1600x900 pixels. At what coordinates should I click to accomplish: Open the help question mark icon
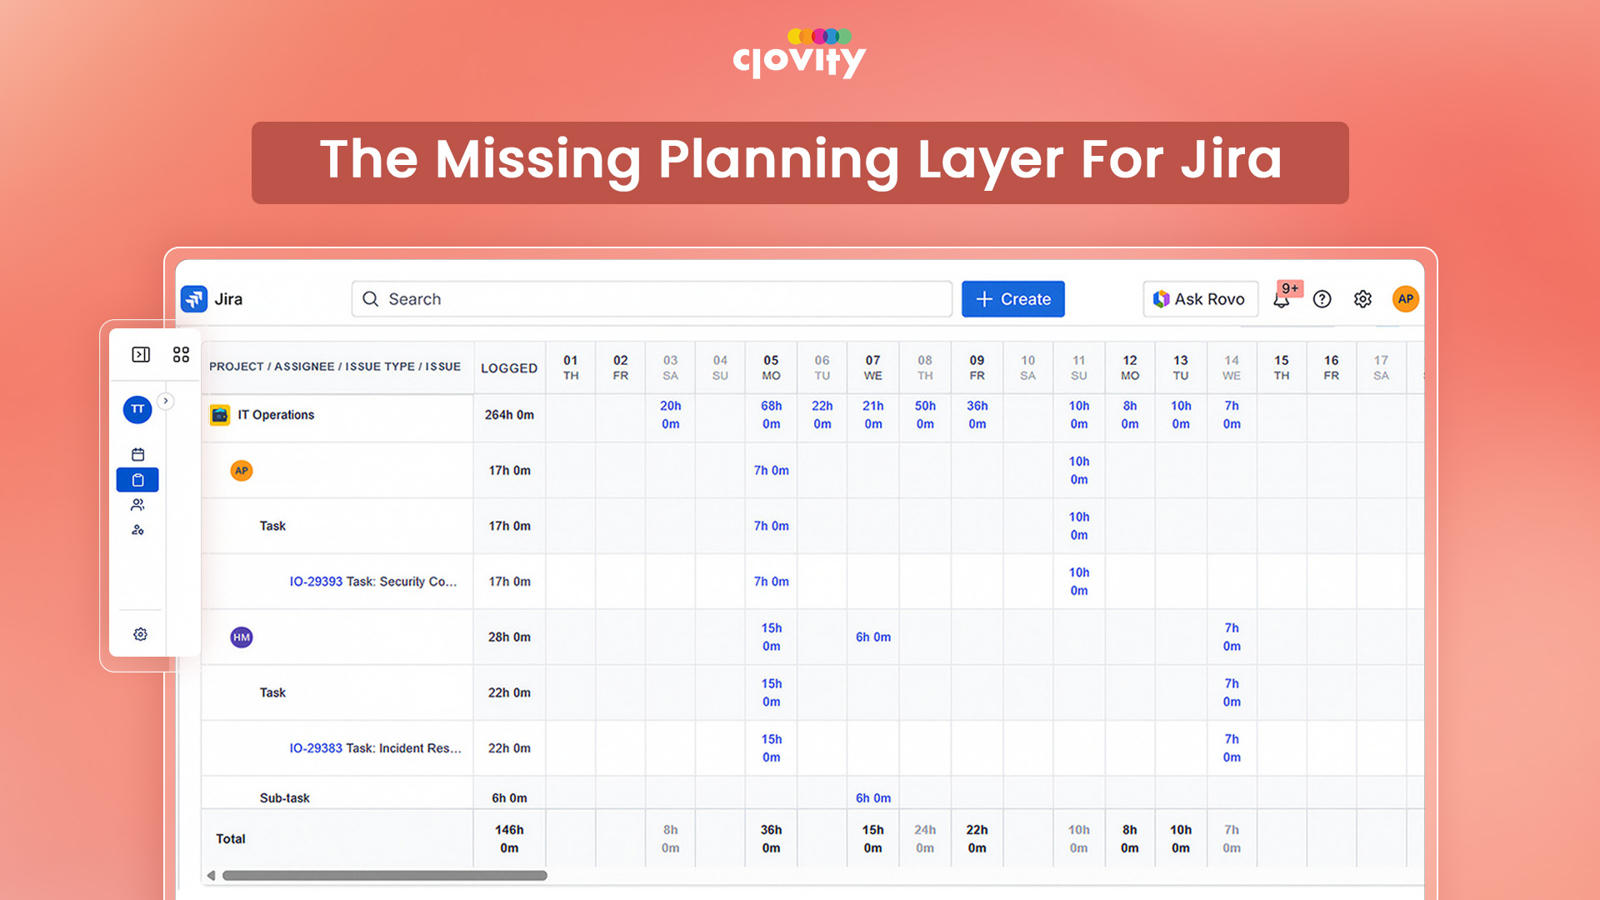point(1322,299)
